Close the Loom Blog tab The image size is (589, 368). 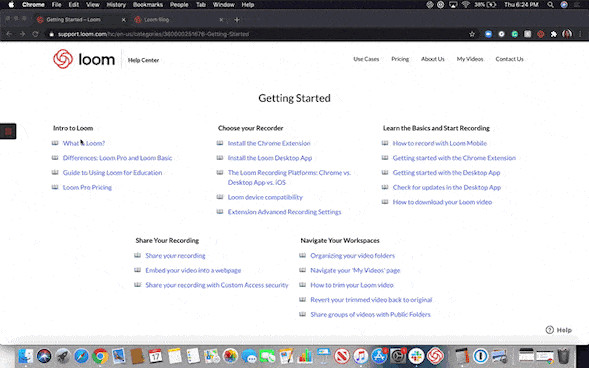(221, 20)
